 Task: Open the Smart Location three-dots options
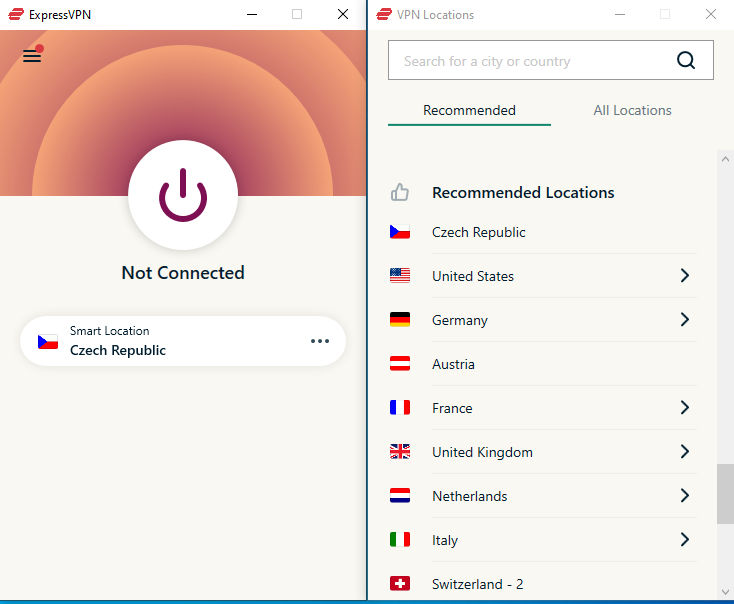320,341
